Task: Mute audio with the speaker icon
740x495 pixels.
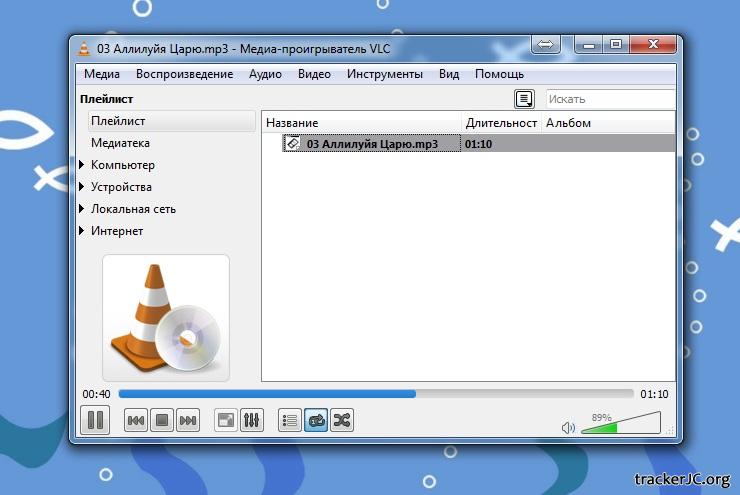Action: 568,428
